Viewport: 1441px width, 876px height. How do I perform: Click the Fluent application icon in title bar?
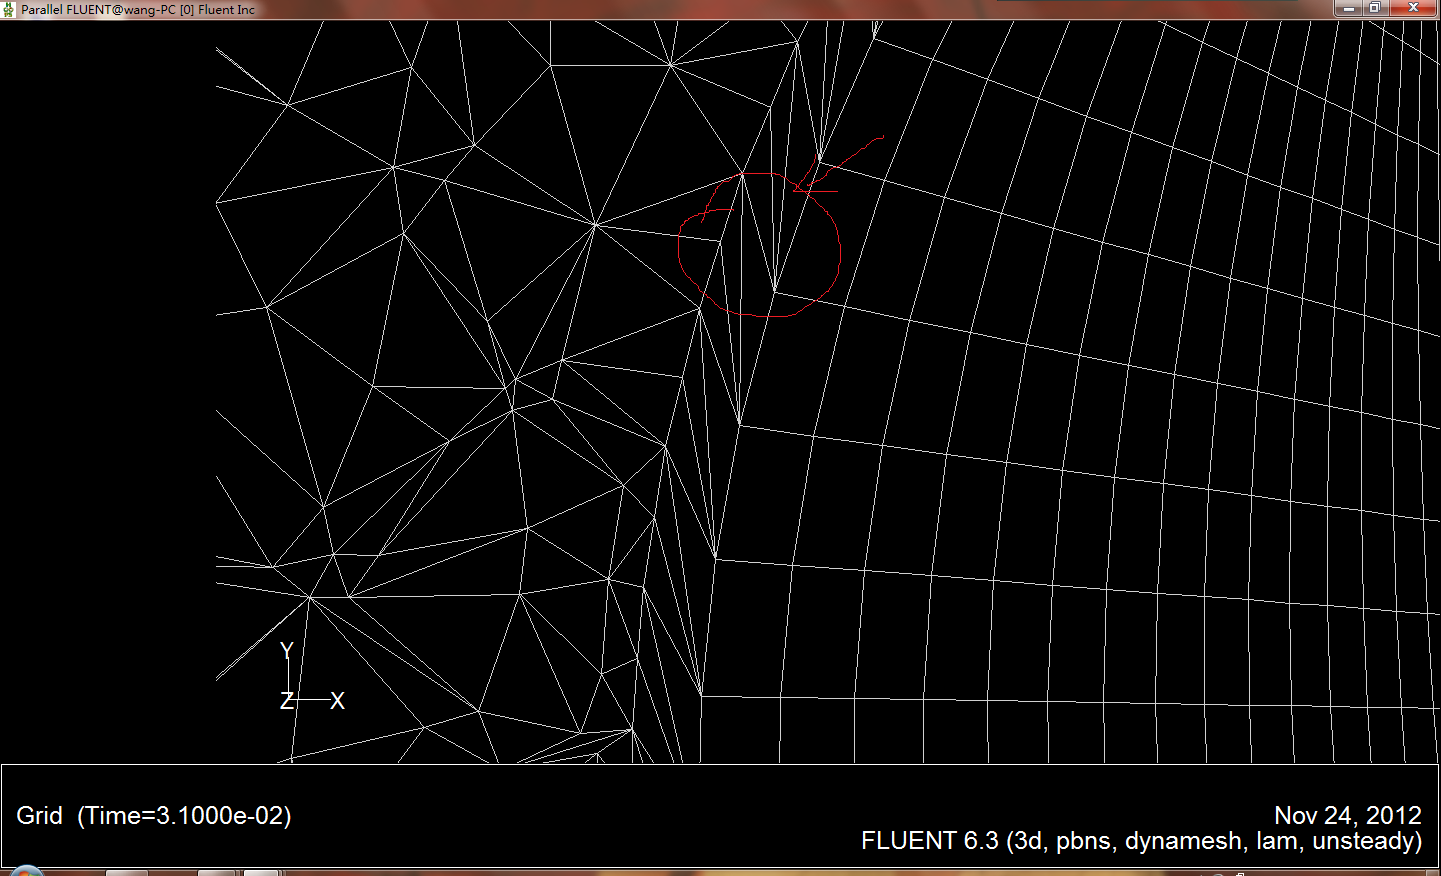click(x=9, y=9)
